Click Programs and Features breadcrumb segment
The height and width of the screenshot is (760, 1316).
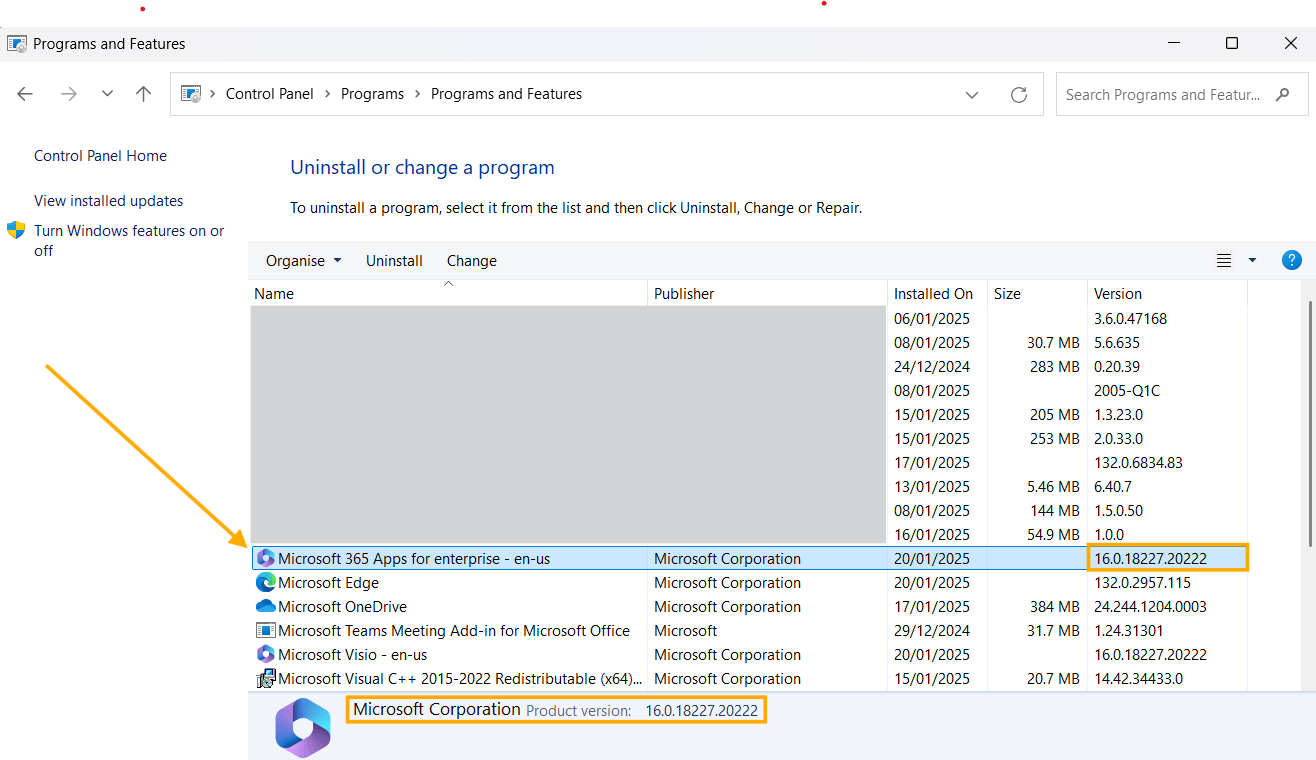(x=506, y=94)
